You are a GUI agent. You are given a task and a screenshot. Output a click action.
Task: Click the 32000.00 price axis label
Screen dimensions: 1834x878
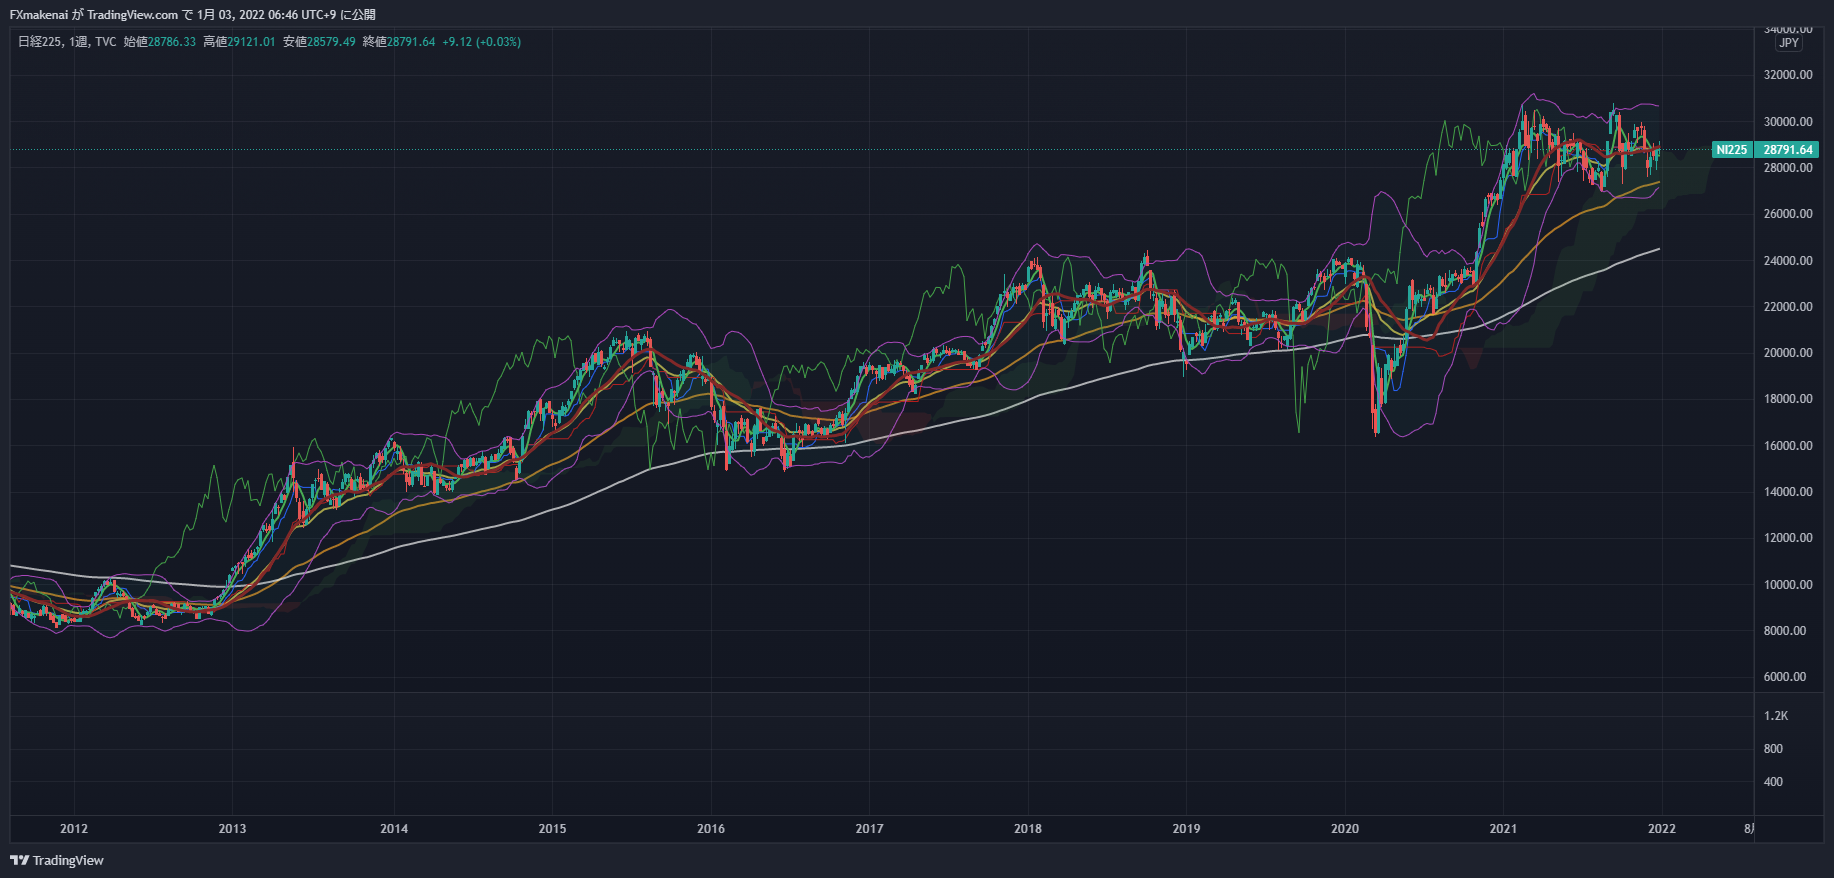1788,75
